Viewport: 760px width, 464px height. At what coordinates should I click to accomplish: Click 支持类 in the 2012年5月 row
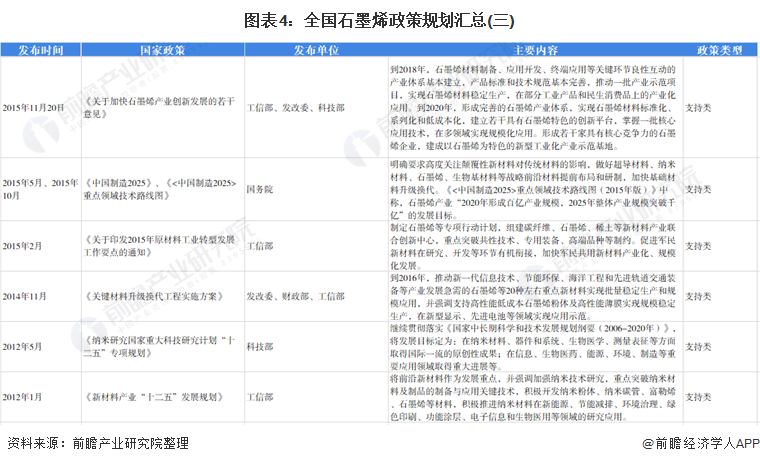698,347
